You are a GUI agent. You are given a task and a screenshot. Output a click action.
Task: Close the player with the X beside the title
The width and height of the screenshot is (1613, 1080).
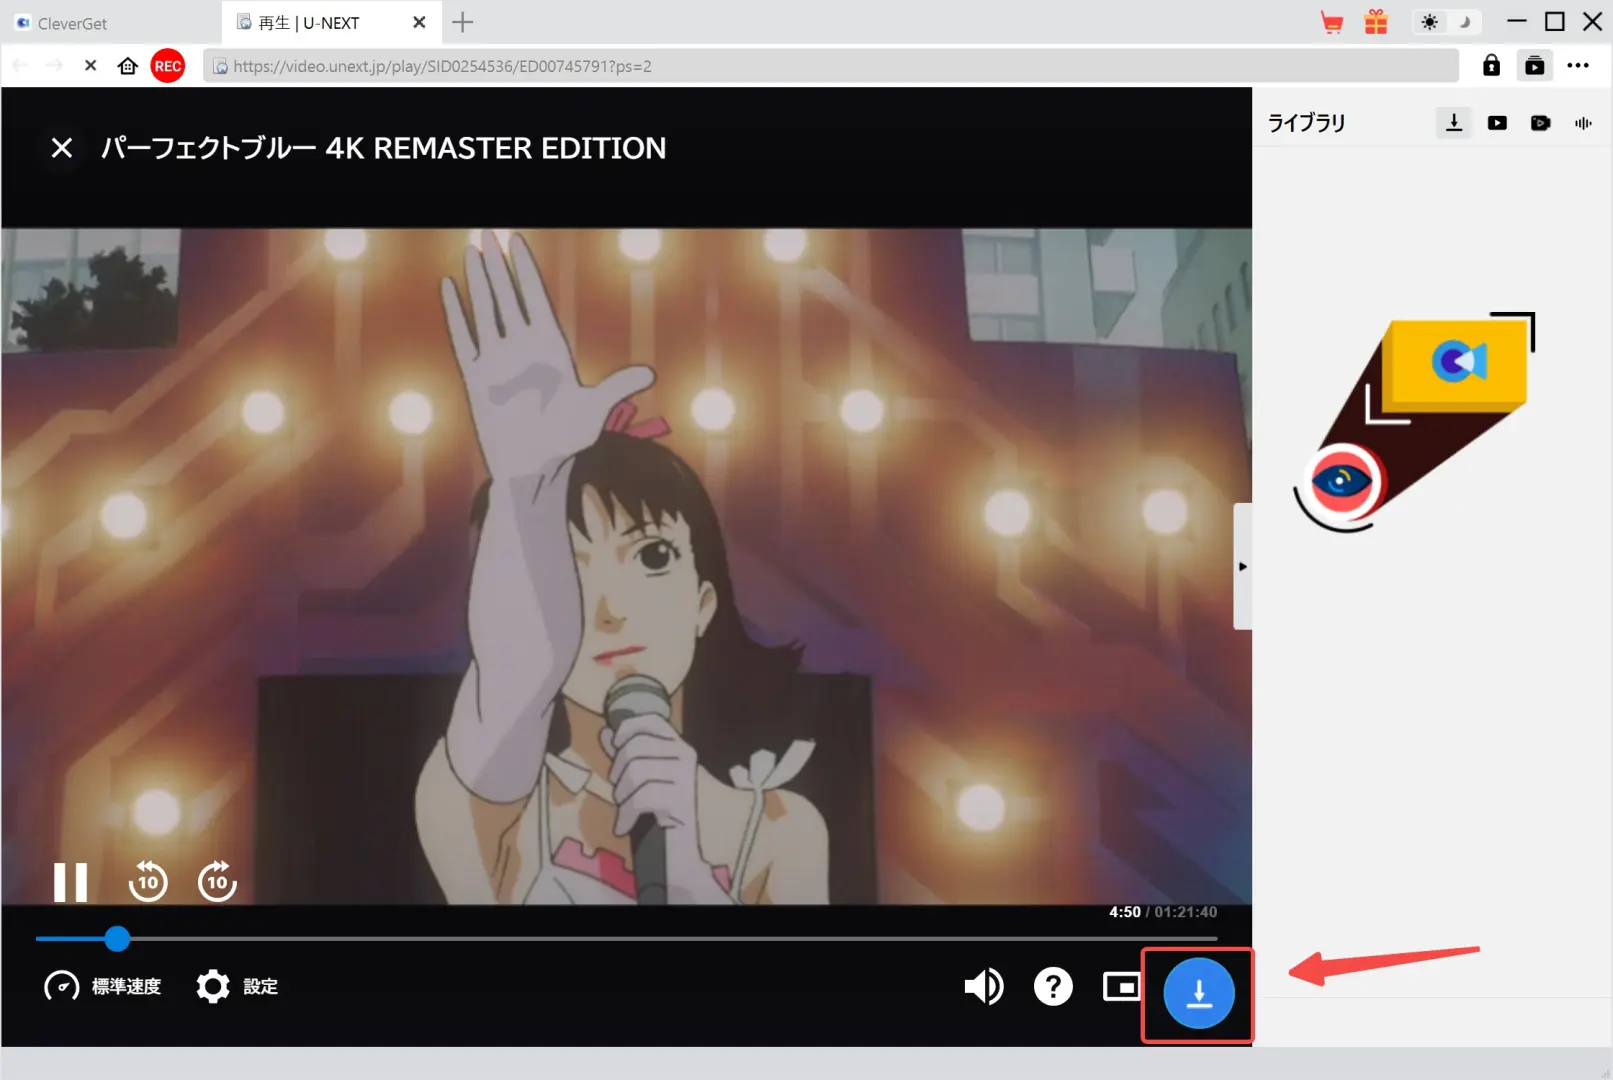pos(62,148)
